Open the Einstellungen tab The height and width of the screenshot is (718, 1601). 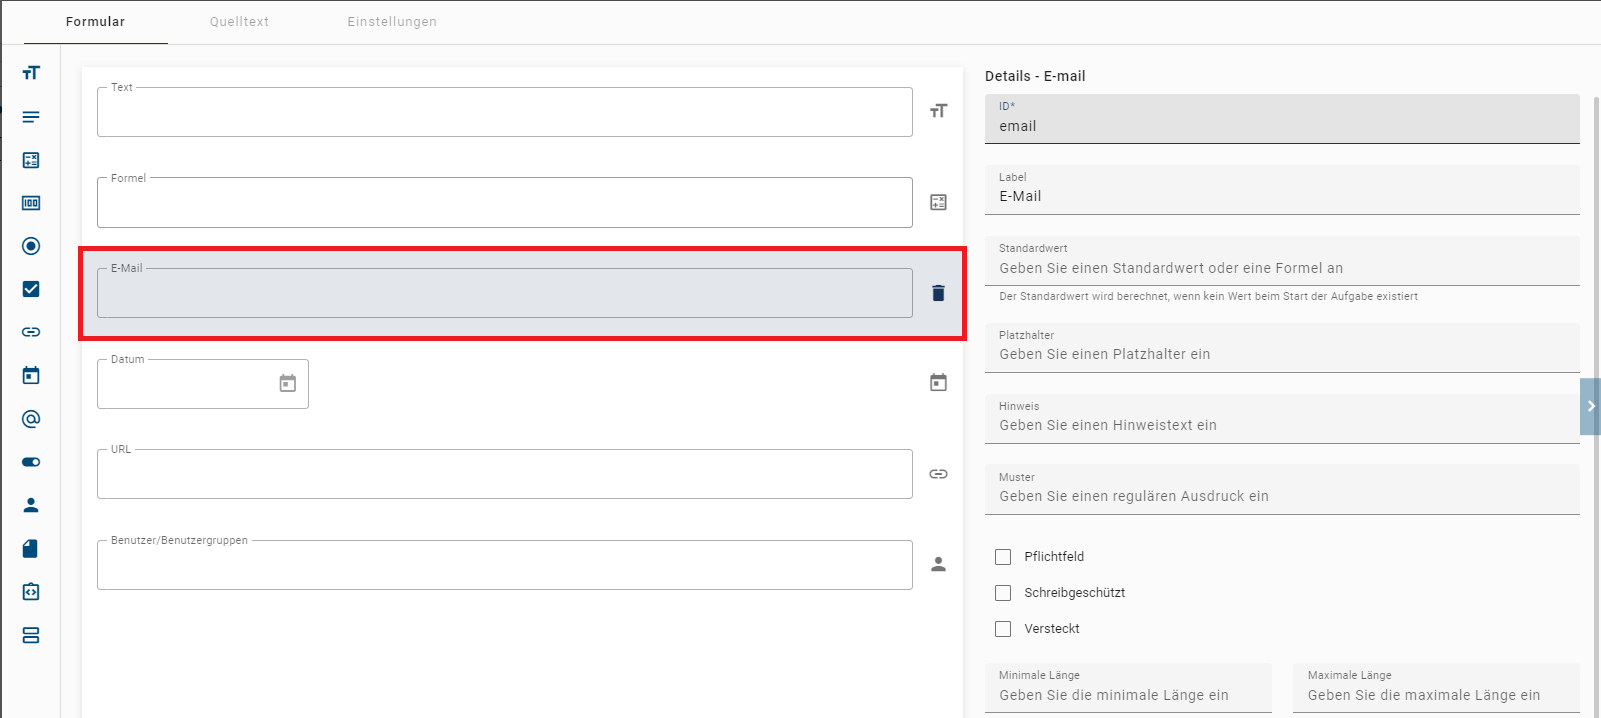(x=392, y=22)
